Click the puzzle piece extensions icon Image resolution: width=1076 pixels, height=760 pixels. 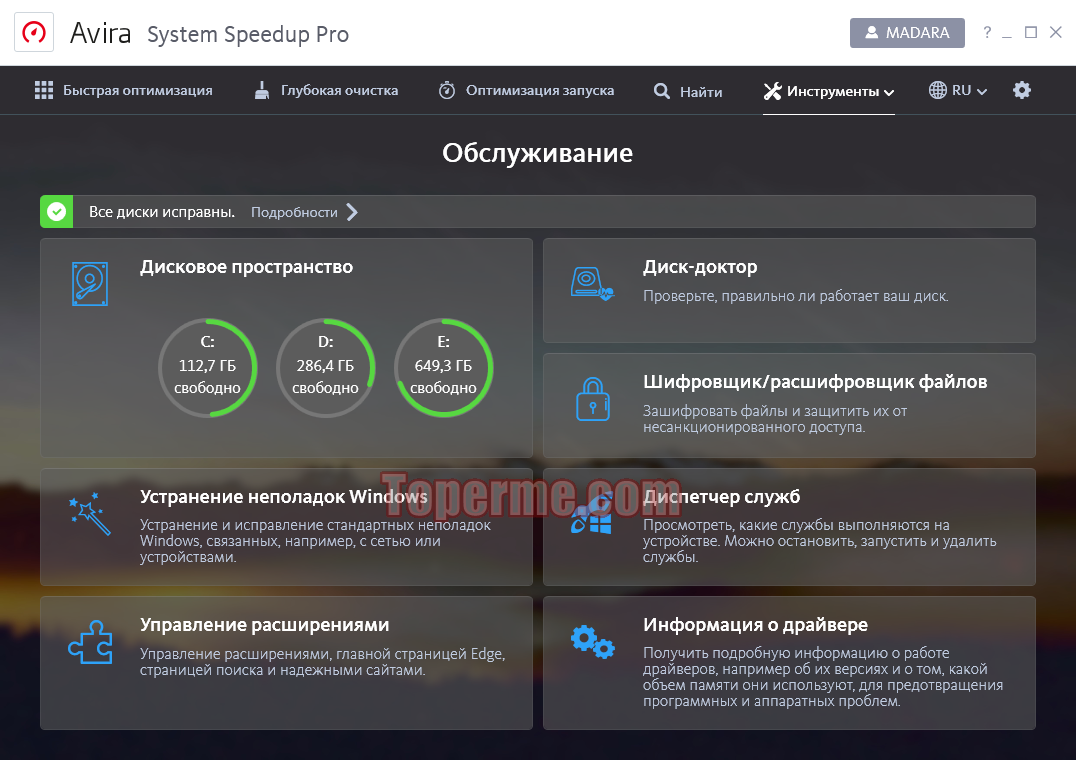click(x=91, y=642)
